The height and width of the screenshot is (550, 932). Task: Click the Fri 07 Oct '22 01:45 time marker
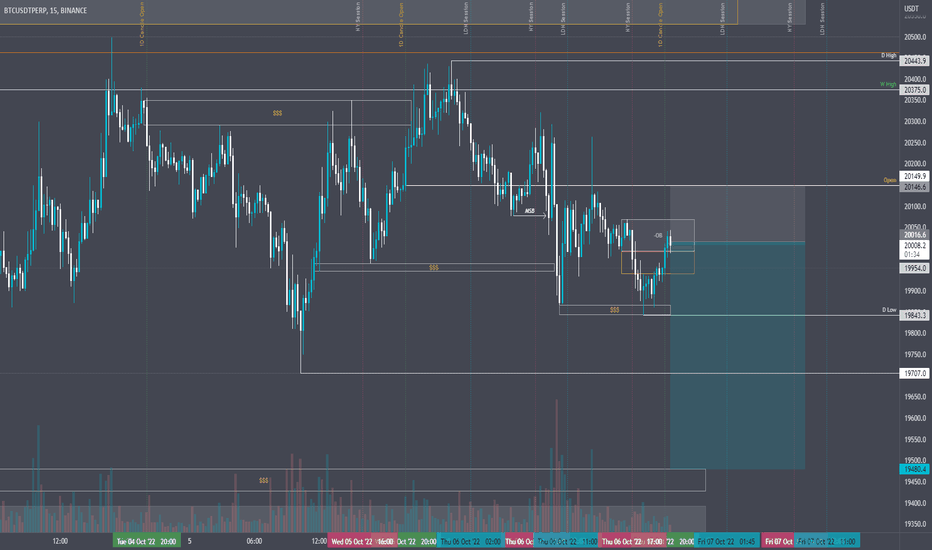[x=726, y=541]
